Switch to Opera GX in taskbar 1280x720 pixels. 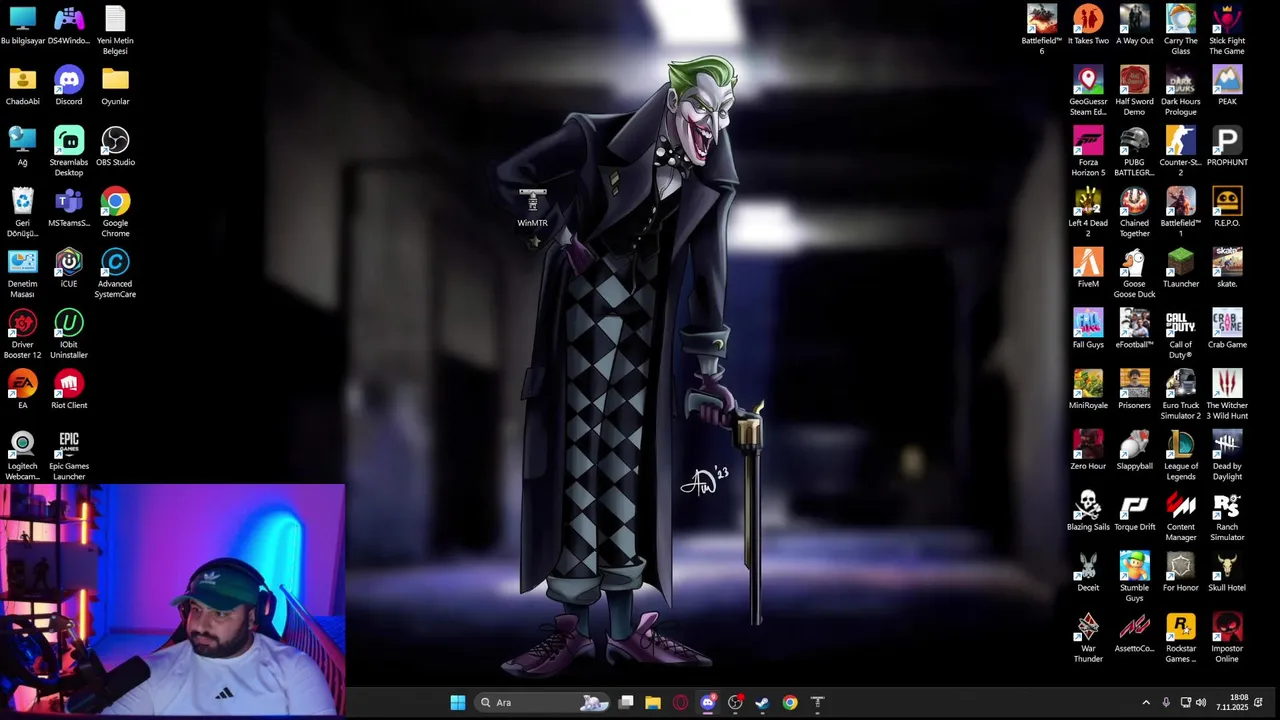[681, 702]
